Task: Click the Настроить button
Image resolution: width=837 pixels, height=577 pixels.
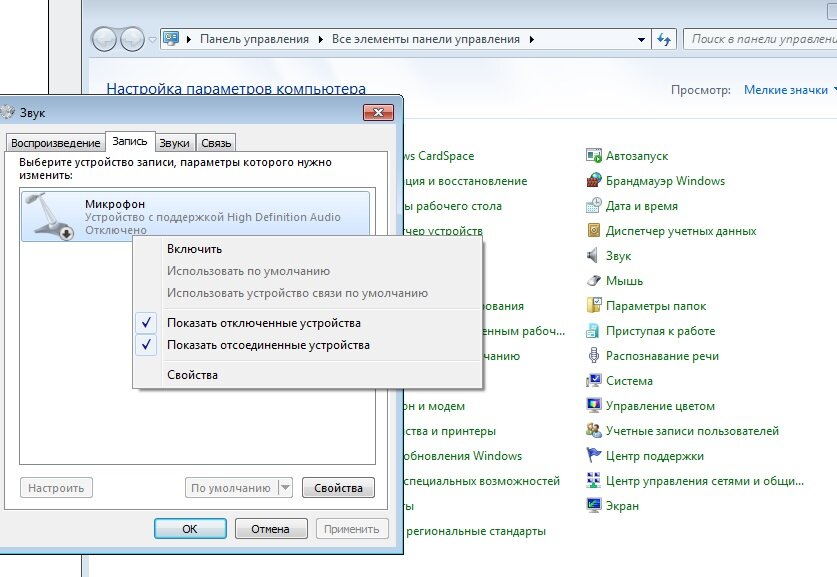Action: click(x=56, y=487)
